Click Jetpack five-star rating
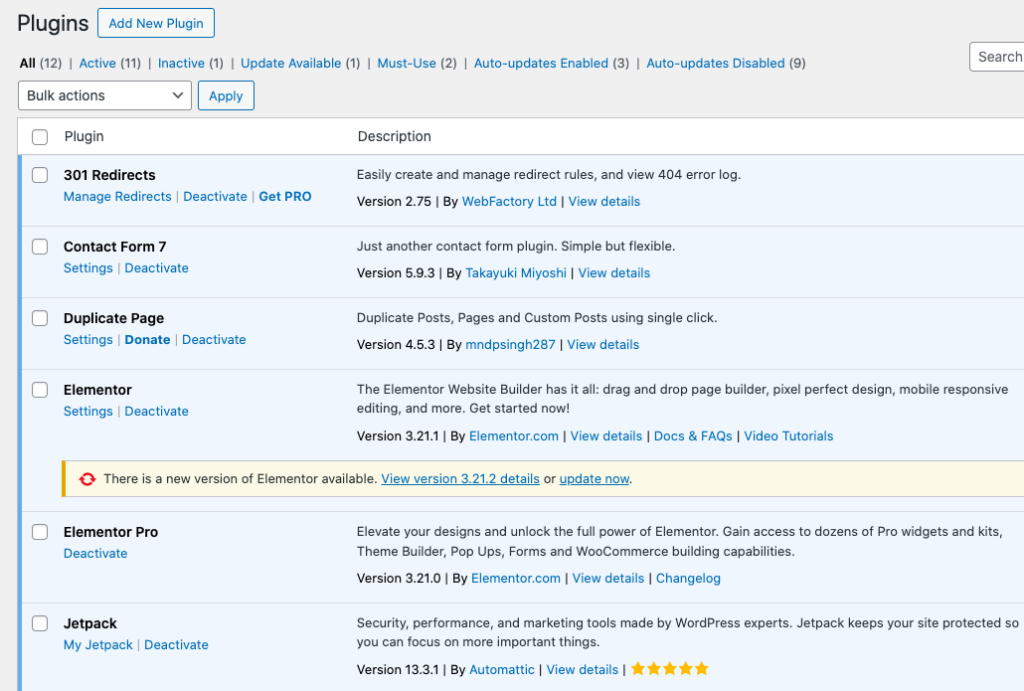The image size is (1024, 691). click(x=669, y=669)
